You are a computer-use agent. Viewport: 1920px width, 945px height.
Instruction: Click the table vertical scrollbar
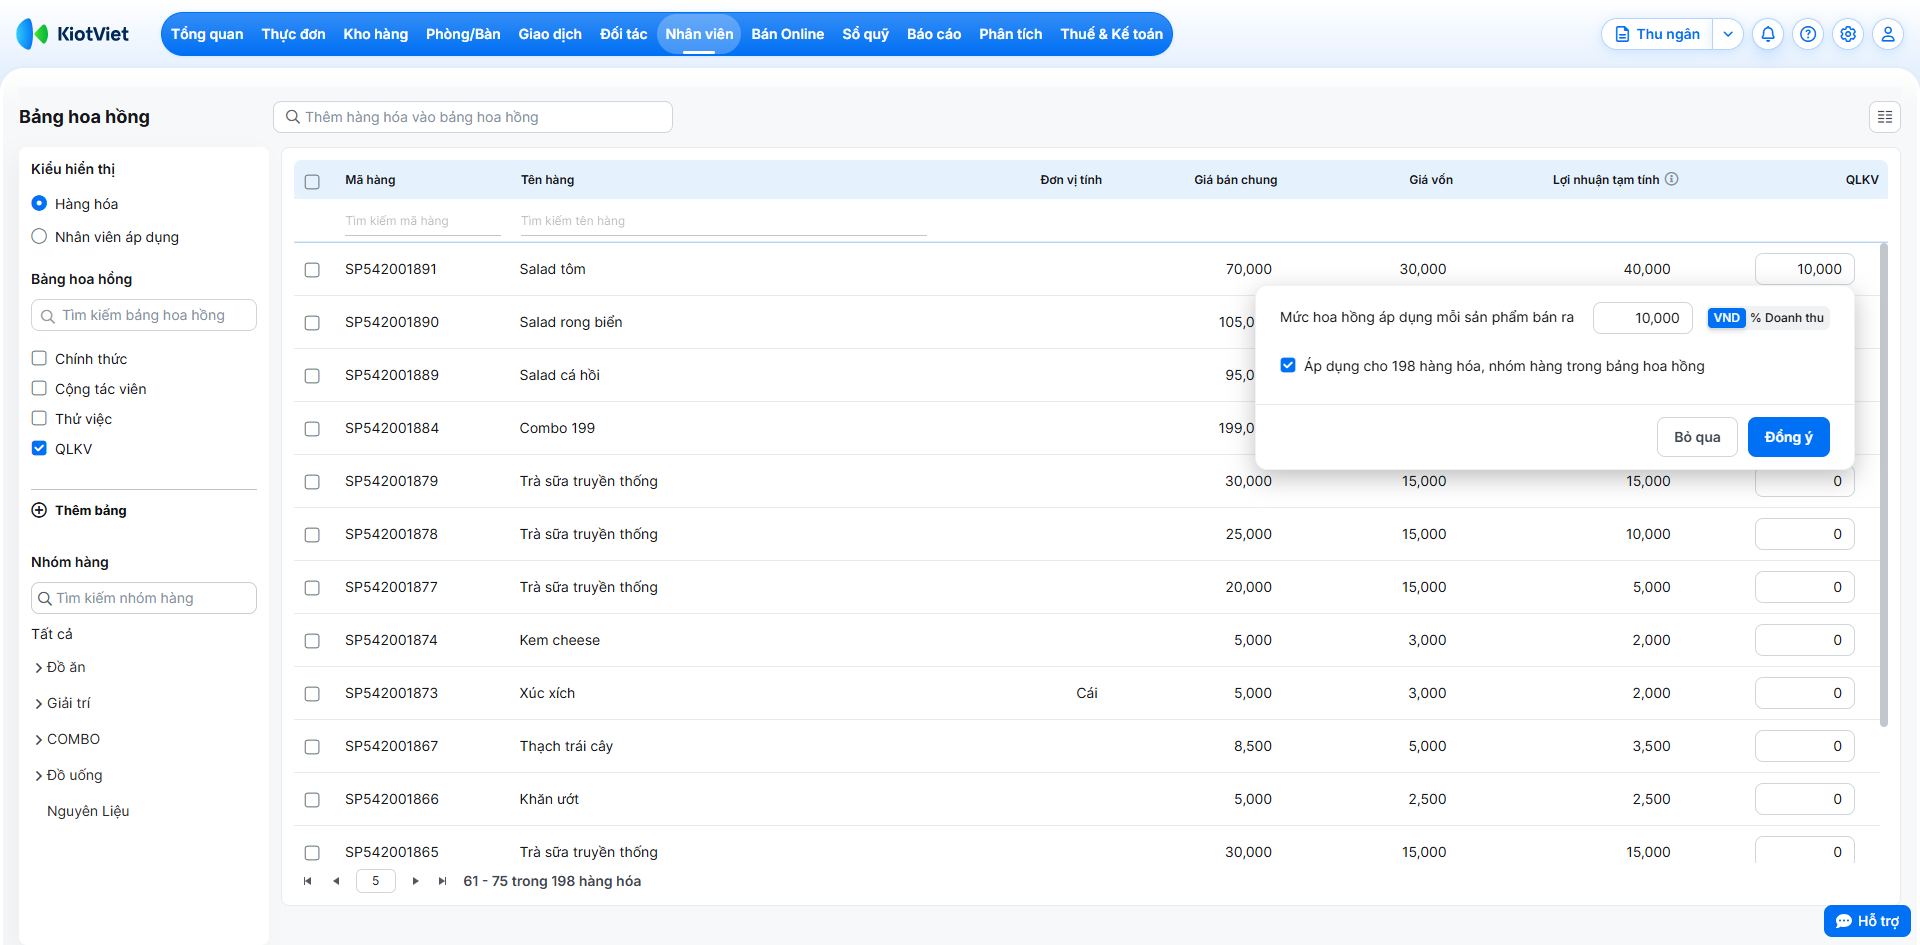click(x=1884, y=484)
